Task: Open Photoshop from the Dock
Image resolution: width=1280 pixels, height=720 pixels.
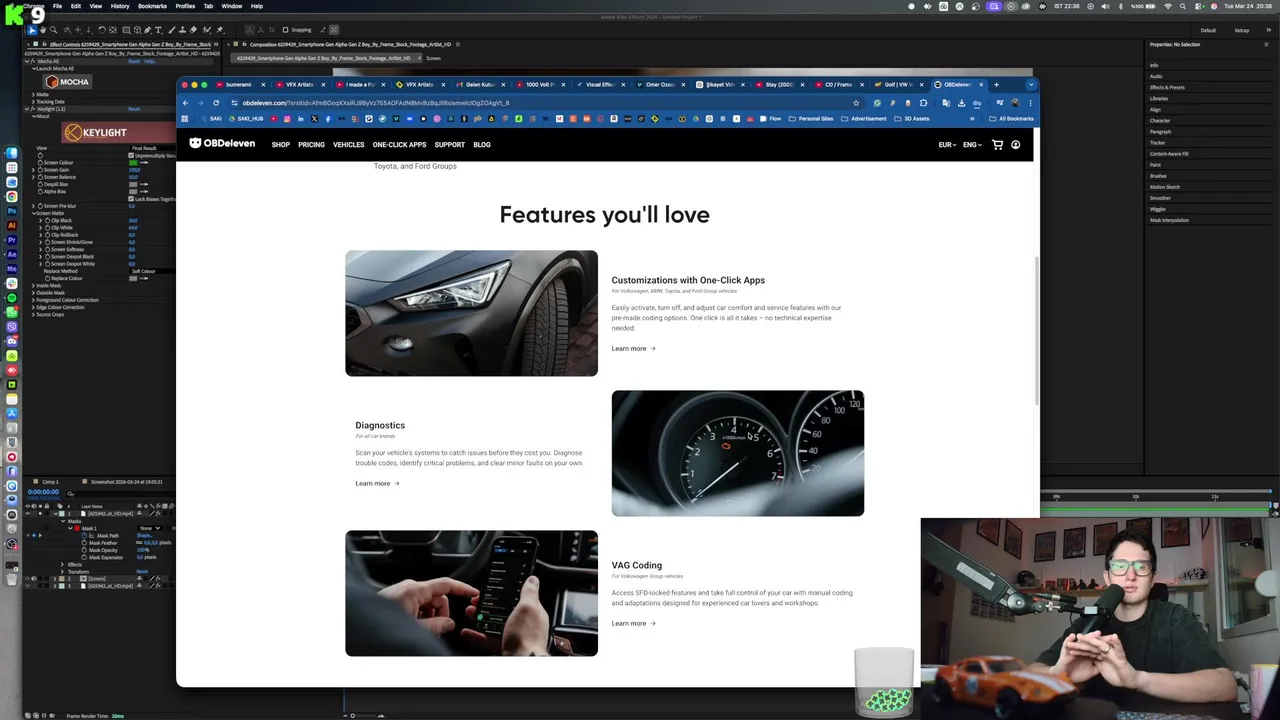Action: (12, 211)
